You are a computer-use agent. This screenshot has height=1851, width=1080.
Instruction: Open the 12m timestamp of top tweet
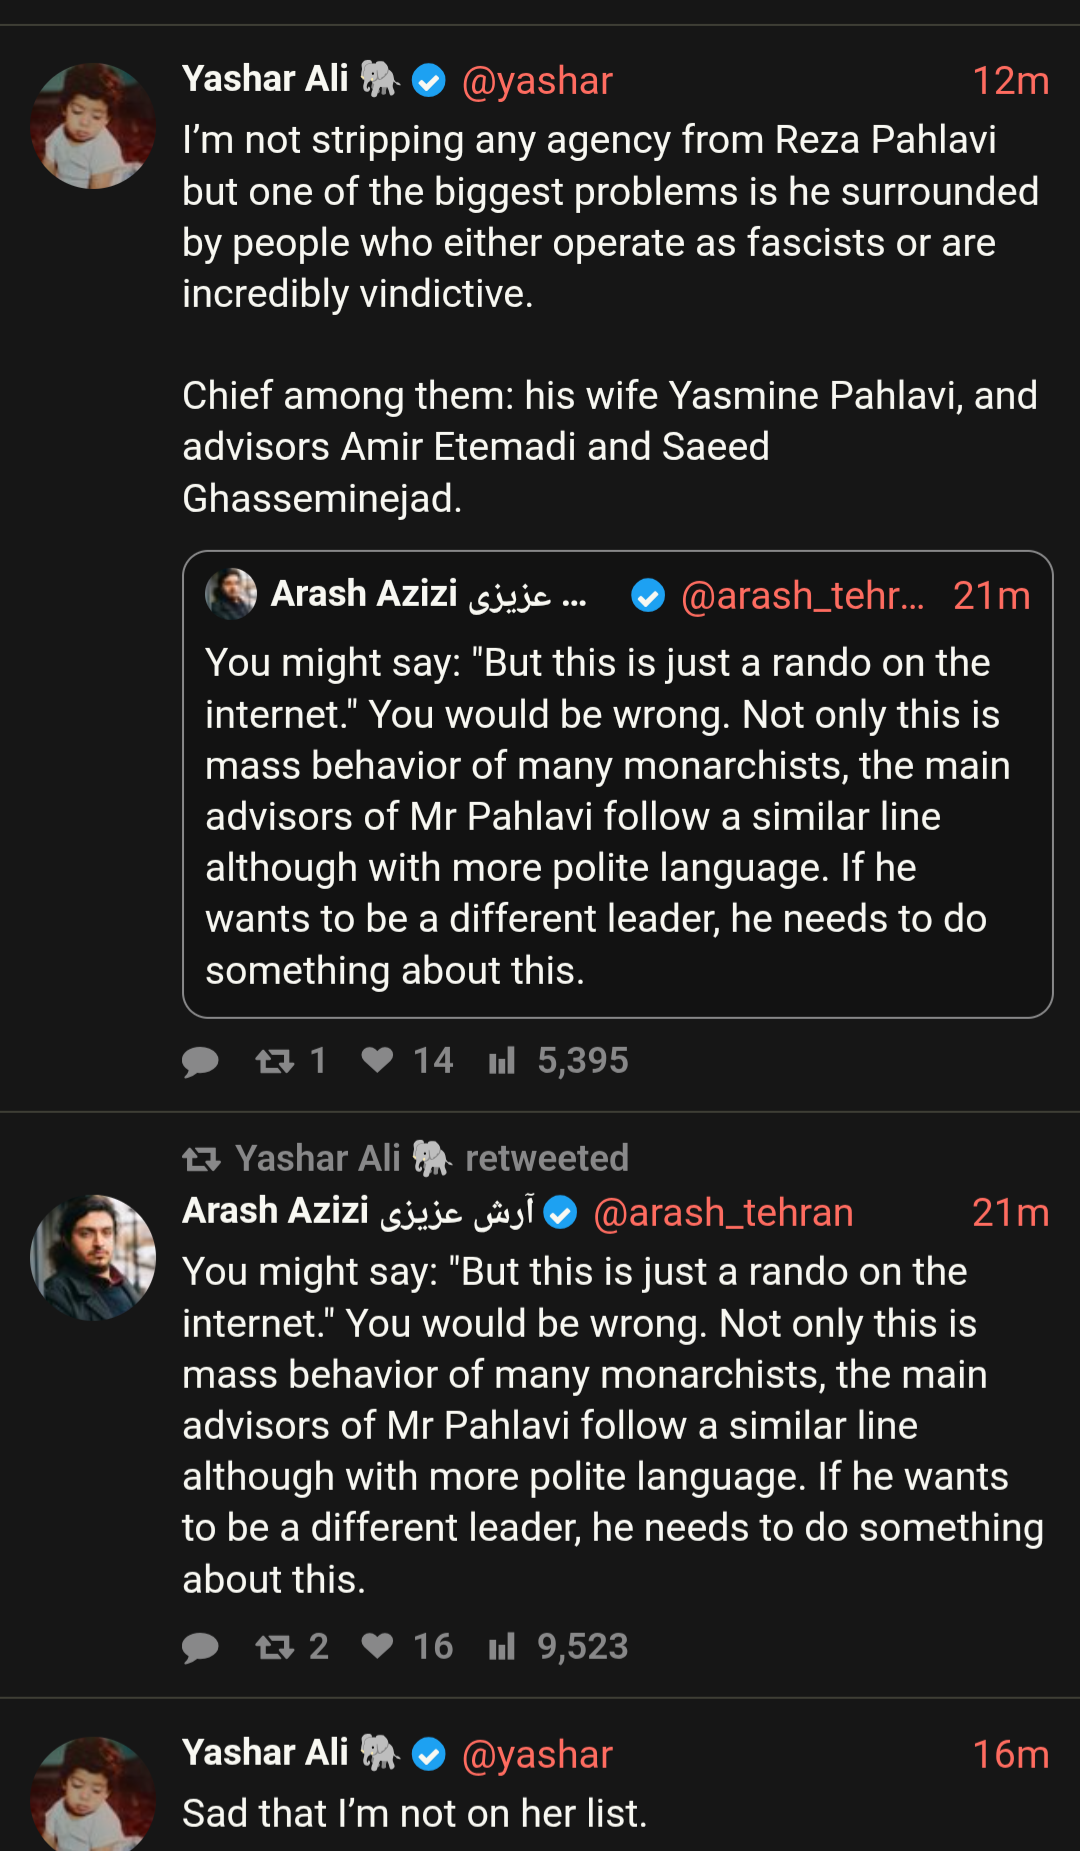tap(1010, 81)
